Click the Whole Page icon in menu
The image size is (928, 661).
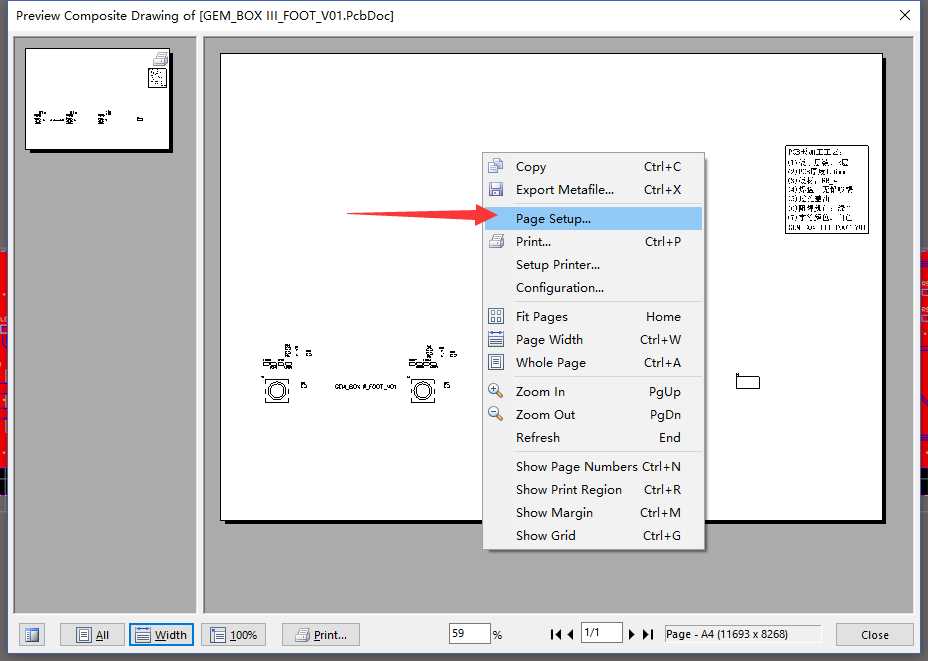point(495,363)
